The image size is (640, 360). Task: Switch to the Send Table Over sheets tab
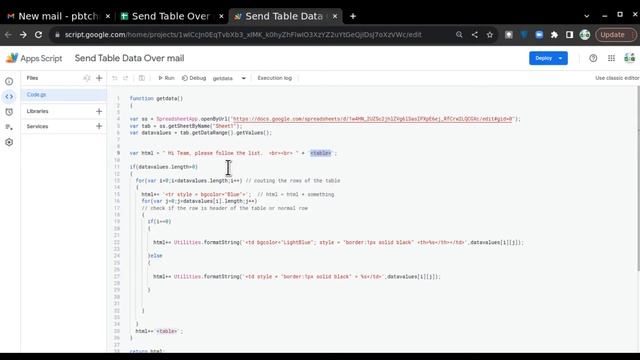pyautogui.click(x=171, y=16)
